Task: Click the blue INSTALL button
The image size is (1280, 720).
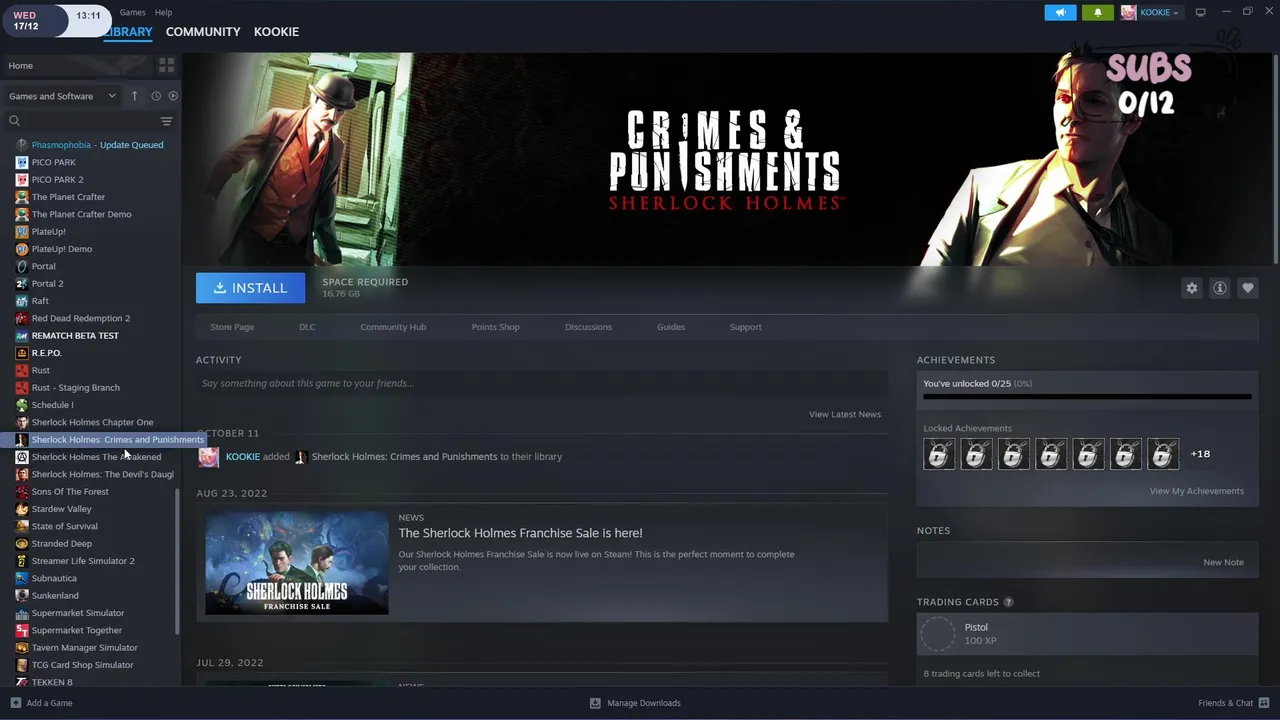Action: tap(250, 288)
